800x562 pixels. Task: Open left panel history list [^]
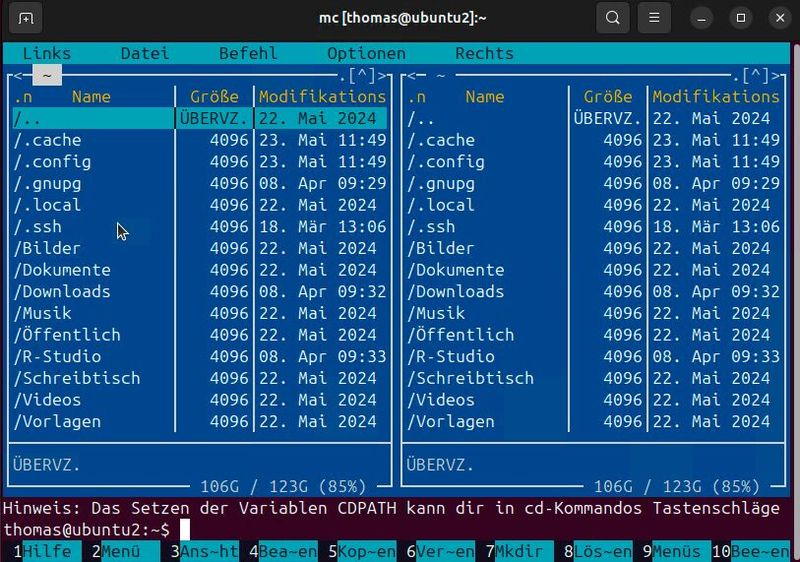coord(362,76)
